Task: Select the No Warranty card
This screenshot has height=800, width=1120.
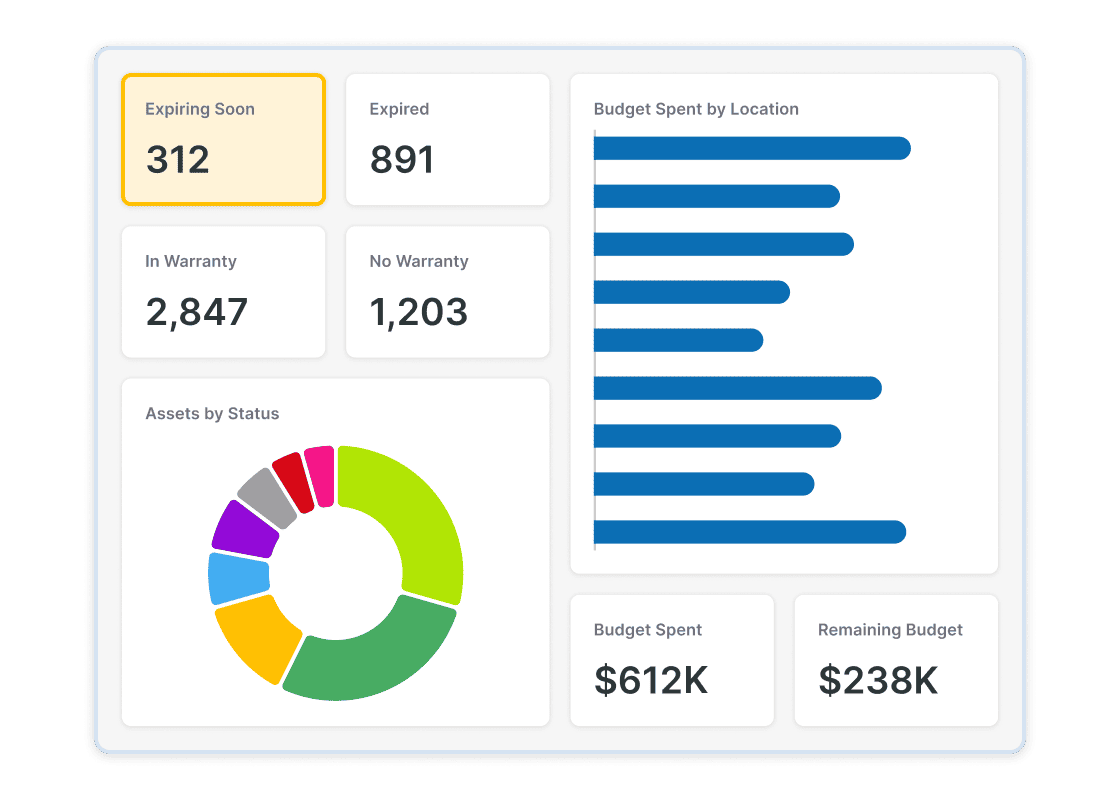Action: (x=447, y=291)
